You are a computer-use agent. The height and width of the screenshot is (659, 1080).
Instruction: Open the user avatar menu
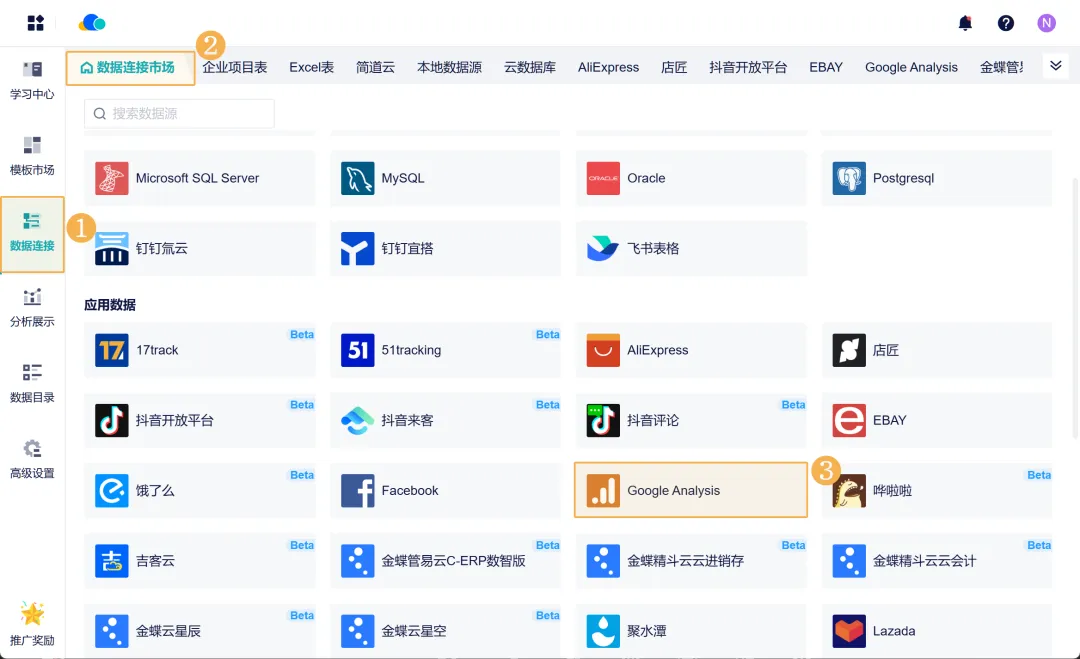tap(1046, 23)
